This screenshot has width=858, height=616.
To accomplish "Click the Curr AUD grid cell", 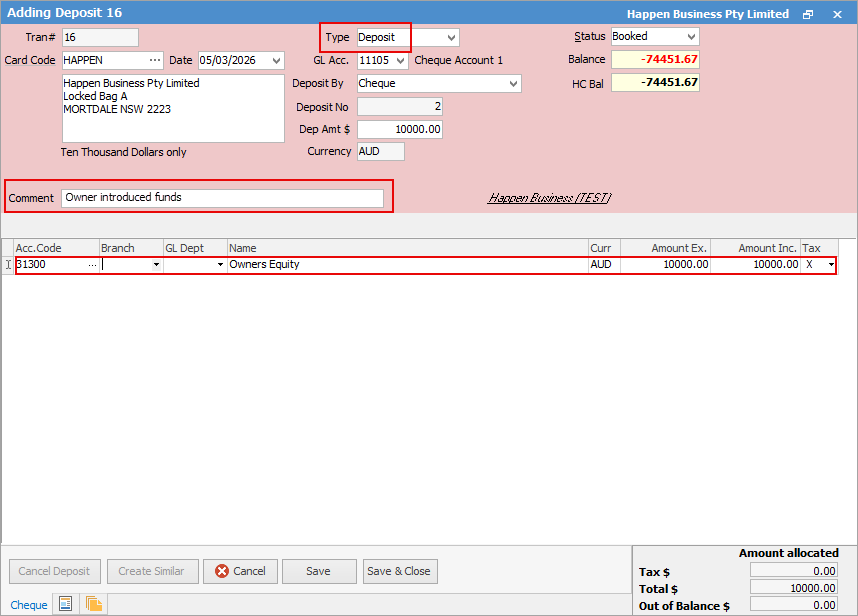I will [605, 265].
